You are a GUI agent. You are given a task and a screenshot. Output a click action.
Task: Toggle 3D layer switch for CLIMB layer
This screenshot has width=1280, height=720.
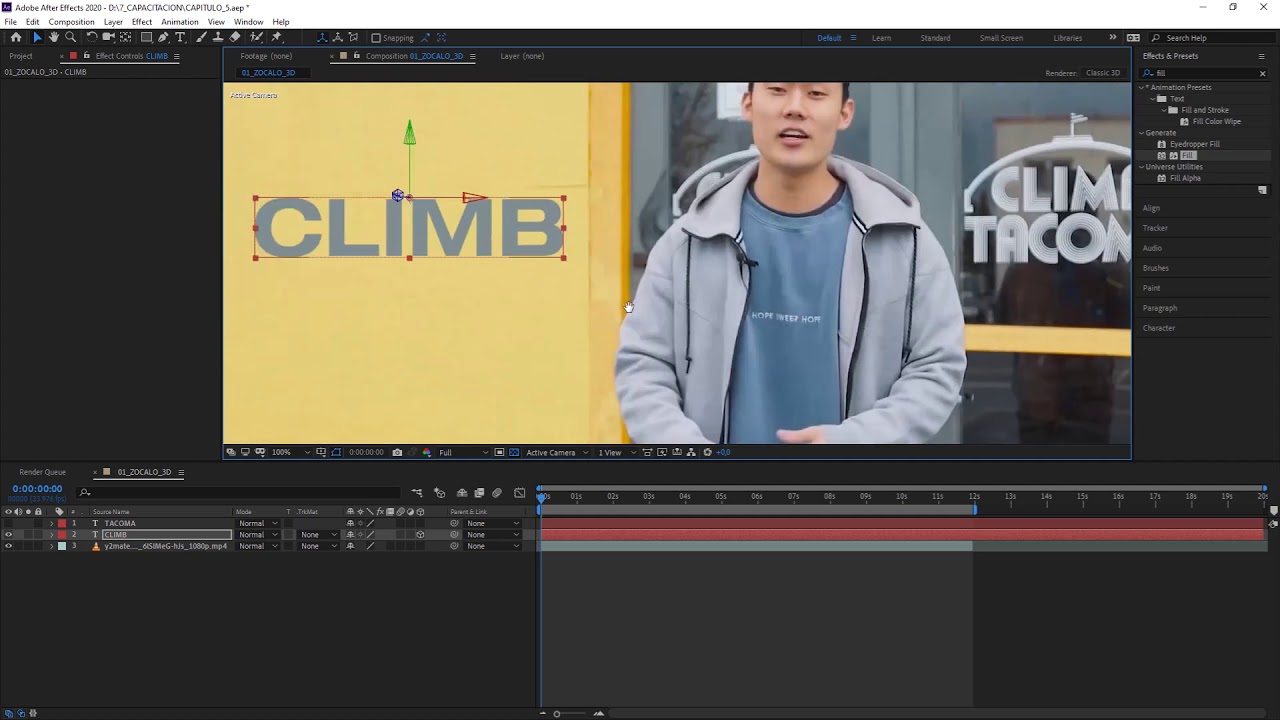[x=420, y=535]
